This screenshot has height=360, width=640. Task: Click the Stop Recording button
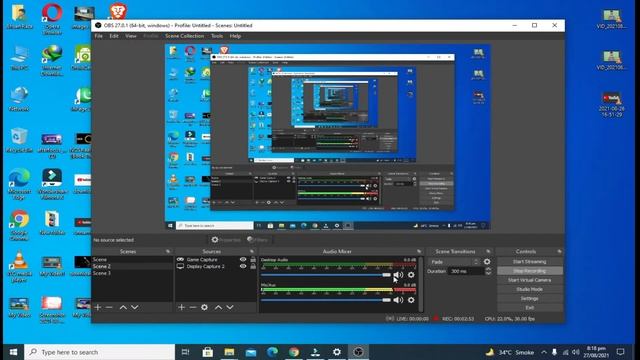click(x=529, y=271)
